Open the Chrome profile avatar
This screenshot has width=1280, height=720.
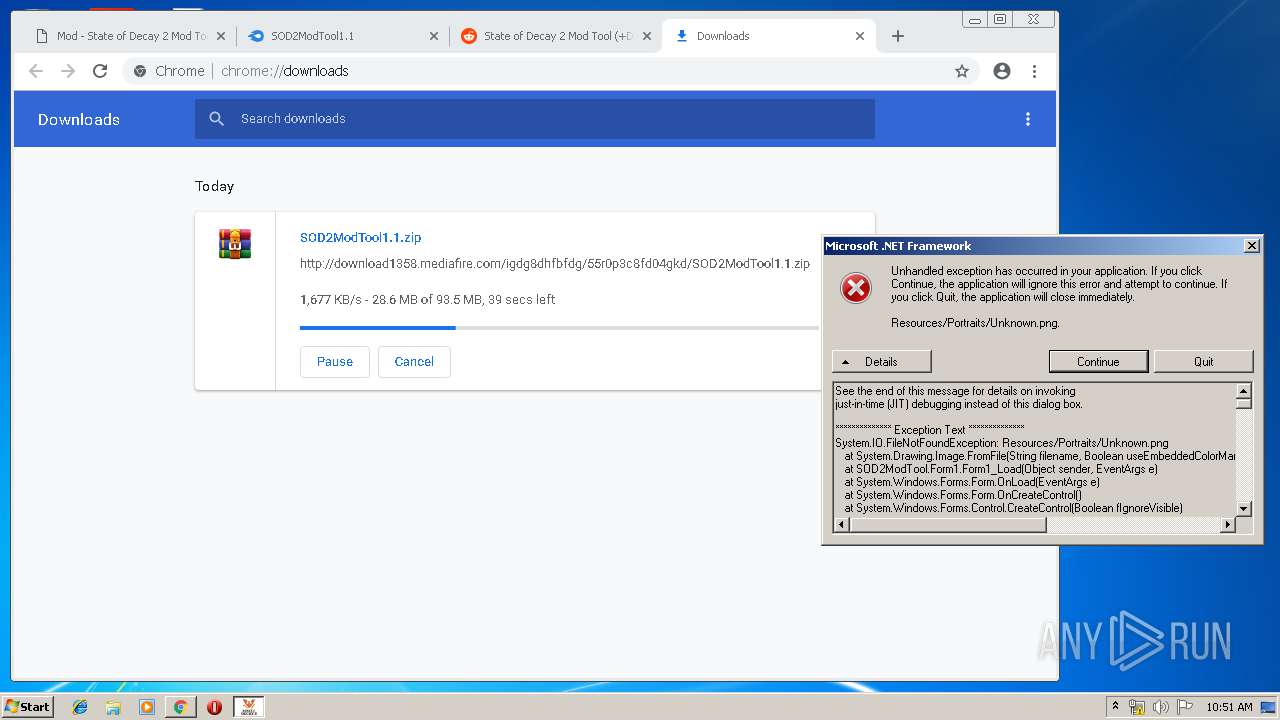pyautogui.click(x=1002, y=71)
